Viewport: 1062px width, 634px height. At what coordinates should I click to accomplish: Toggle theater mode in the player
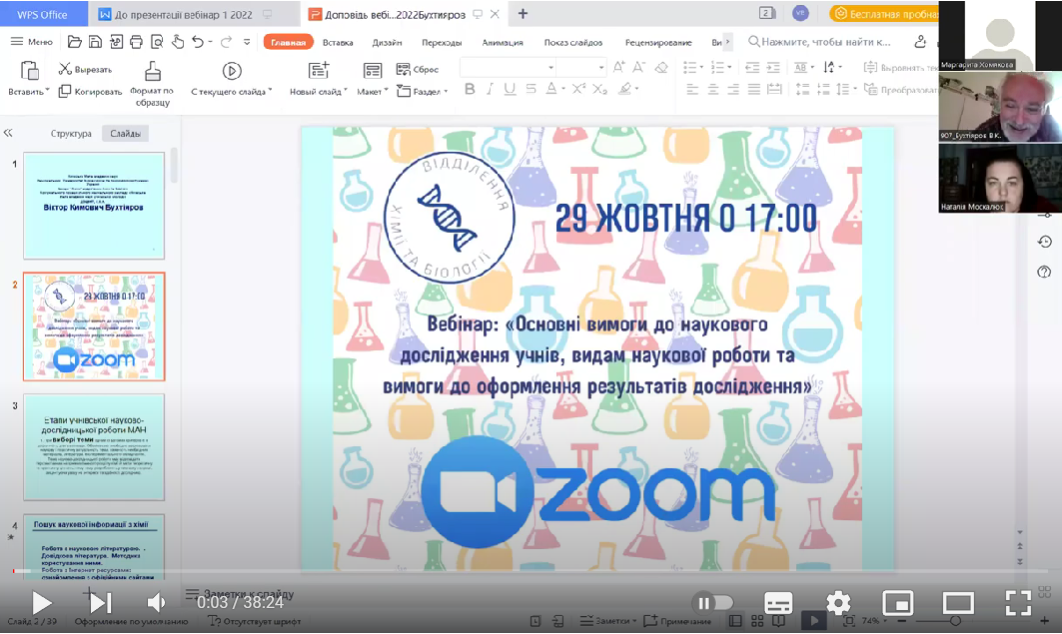[x=958, y=602]
